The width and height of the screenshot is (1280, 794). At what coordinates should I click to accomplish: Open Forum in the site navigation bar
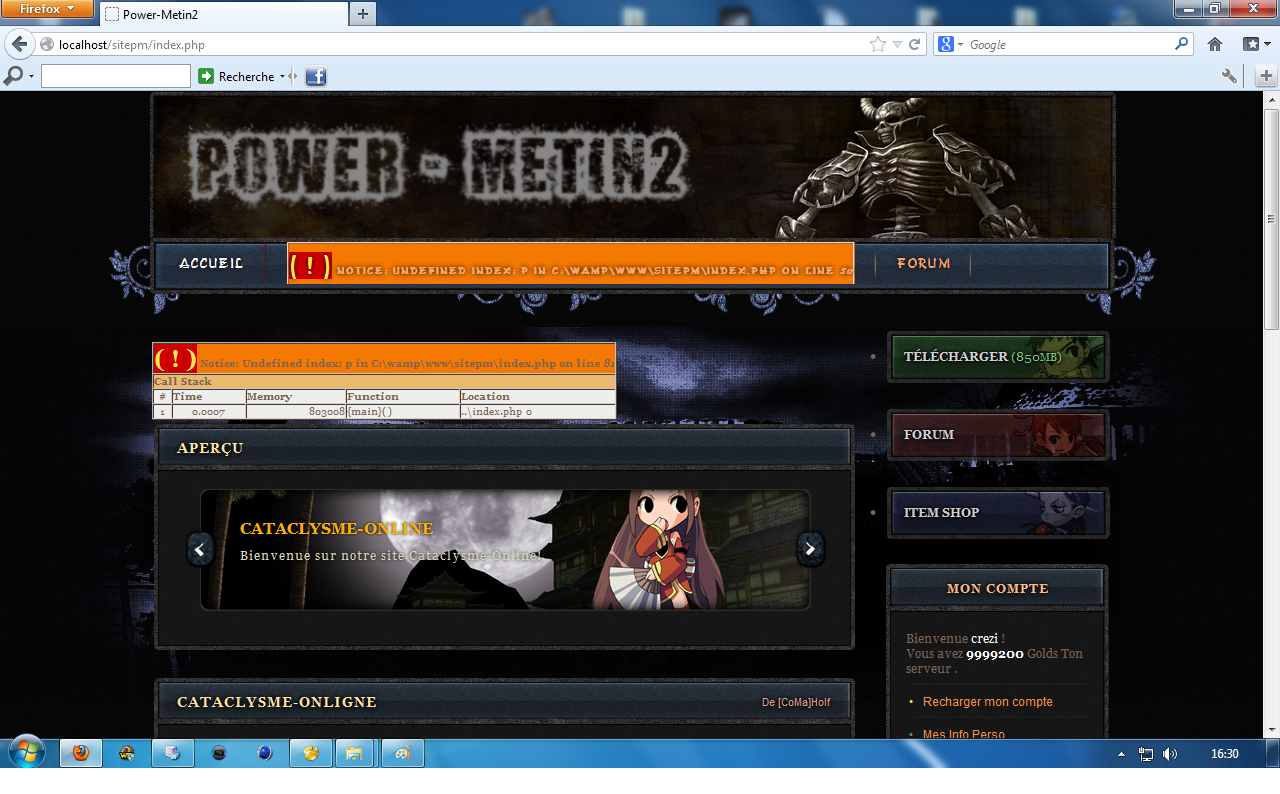click(x=923, y=263)
